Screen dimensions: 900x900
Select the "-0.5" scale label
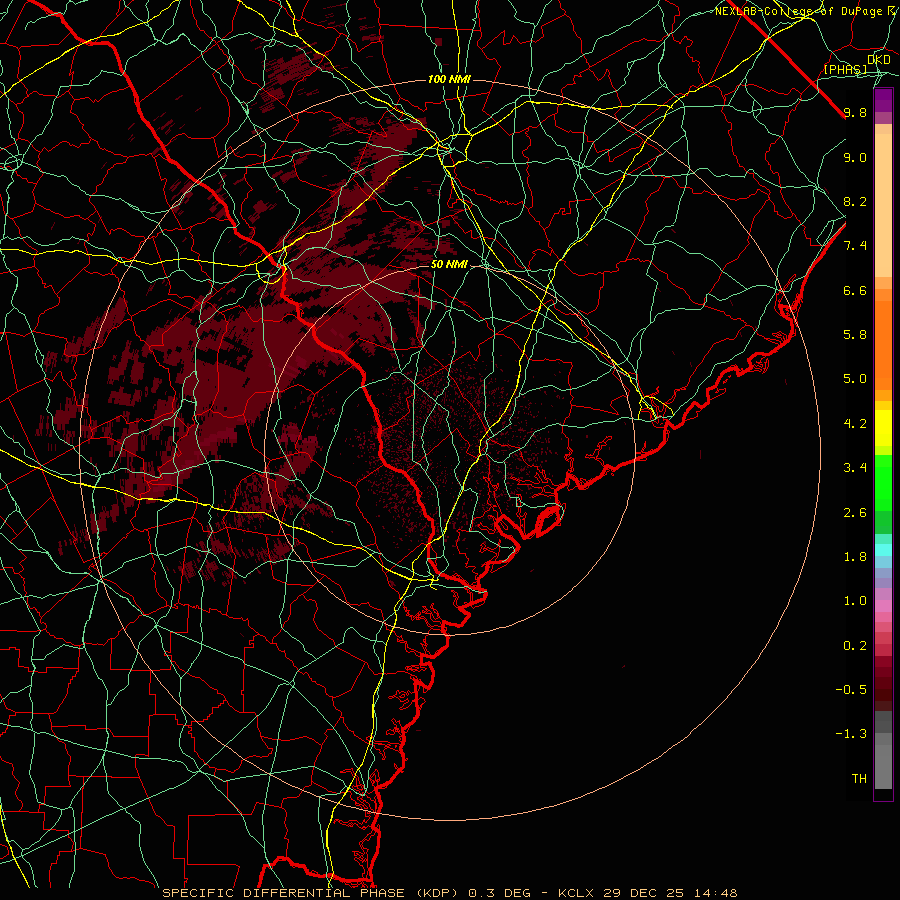pos(851,690)
